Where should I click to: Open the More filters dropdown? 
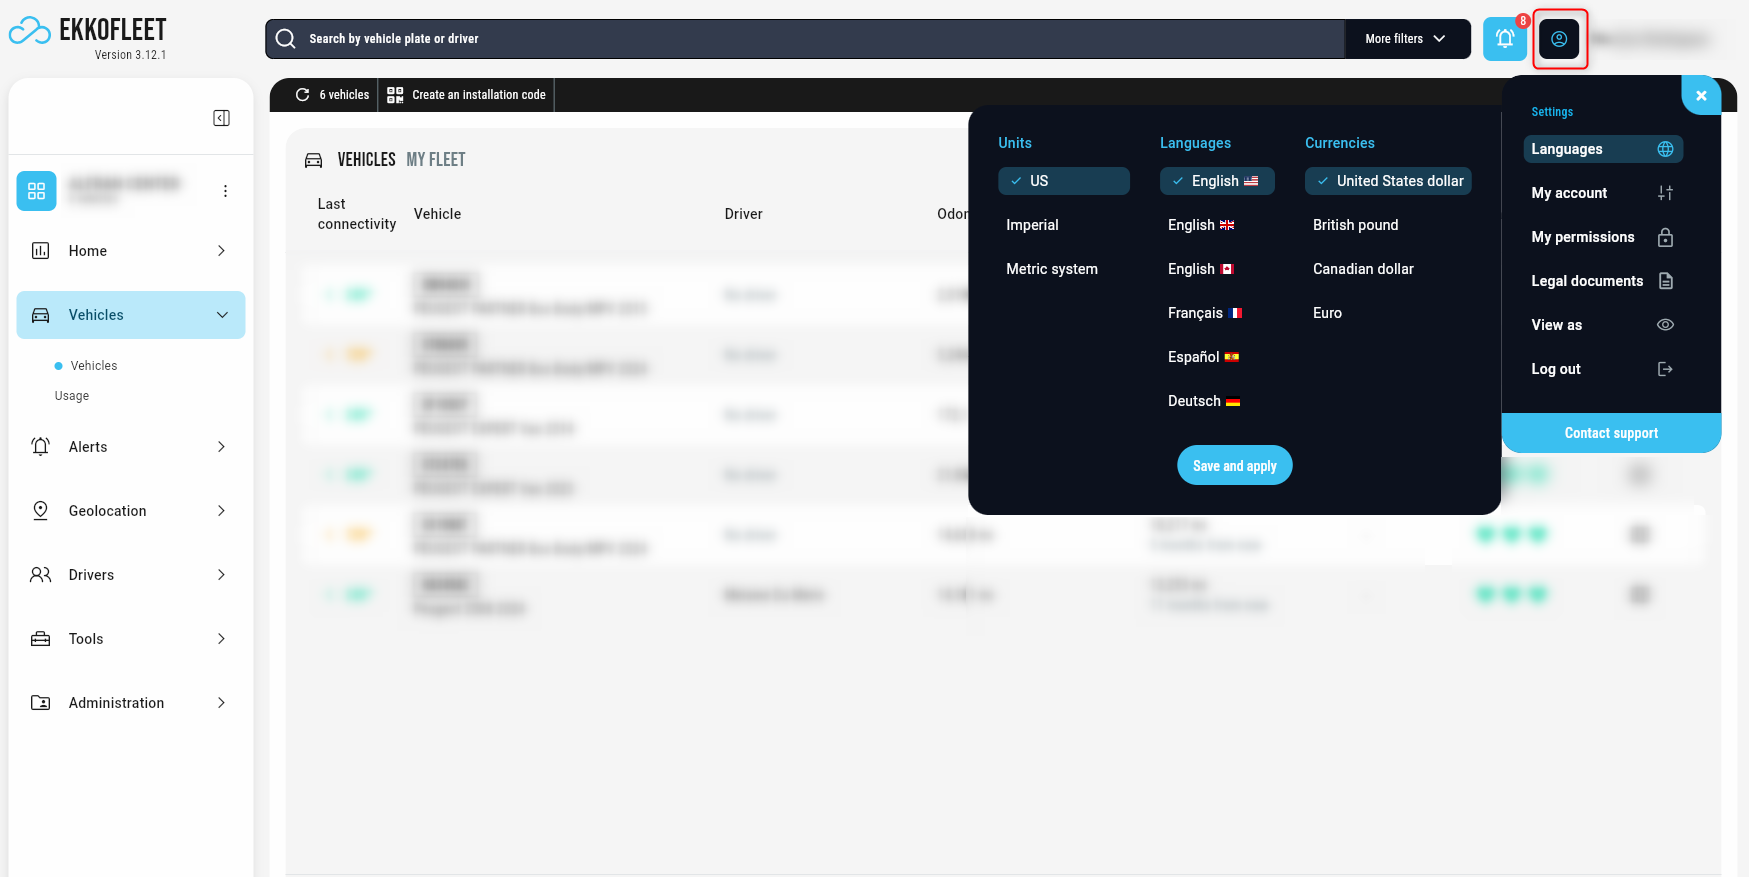point(1405,39)
